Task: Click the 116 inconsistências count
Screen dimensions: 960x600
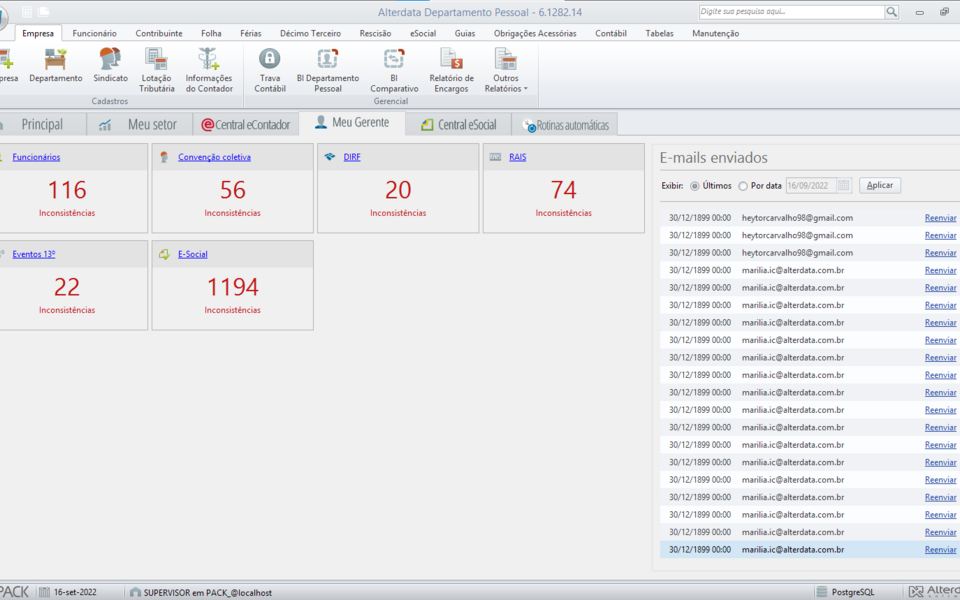Action: tap(67, 190)
